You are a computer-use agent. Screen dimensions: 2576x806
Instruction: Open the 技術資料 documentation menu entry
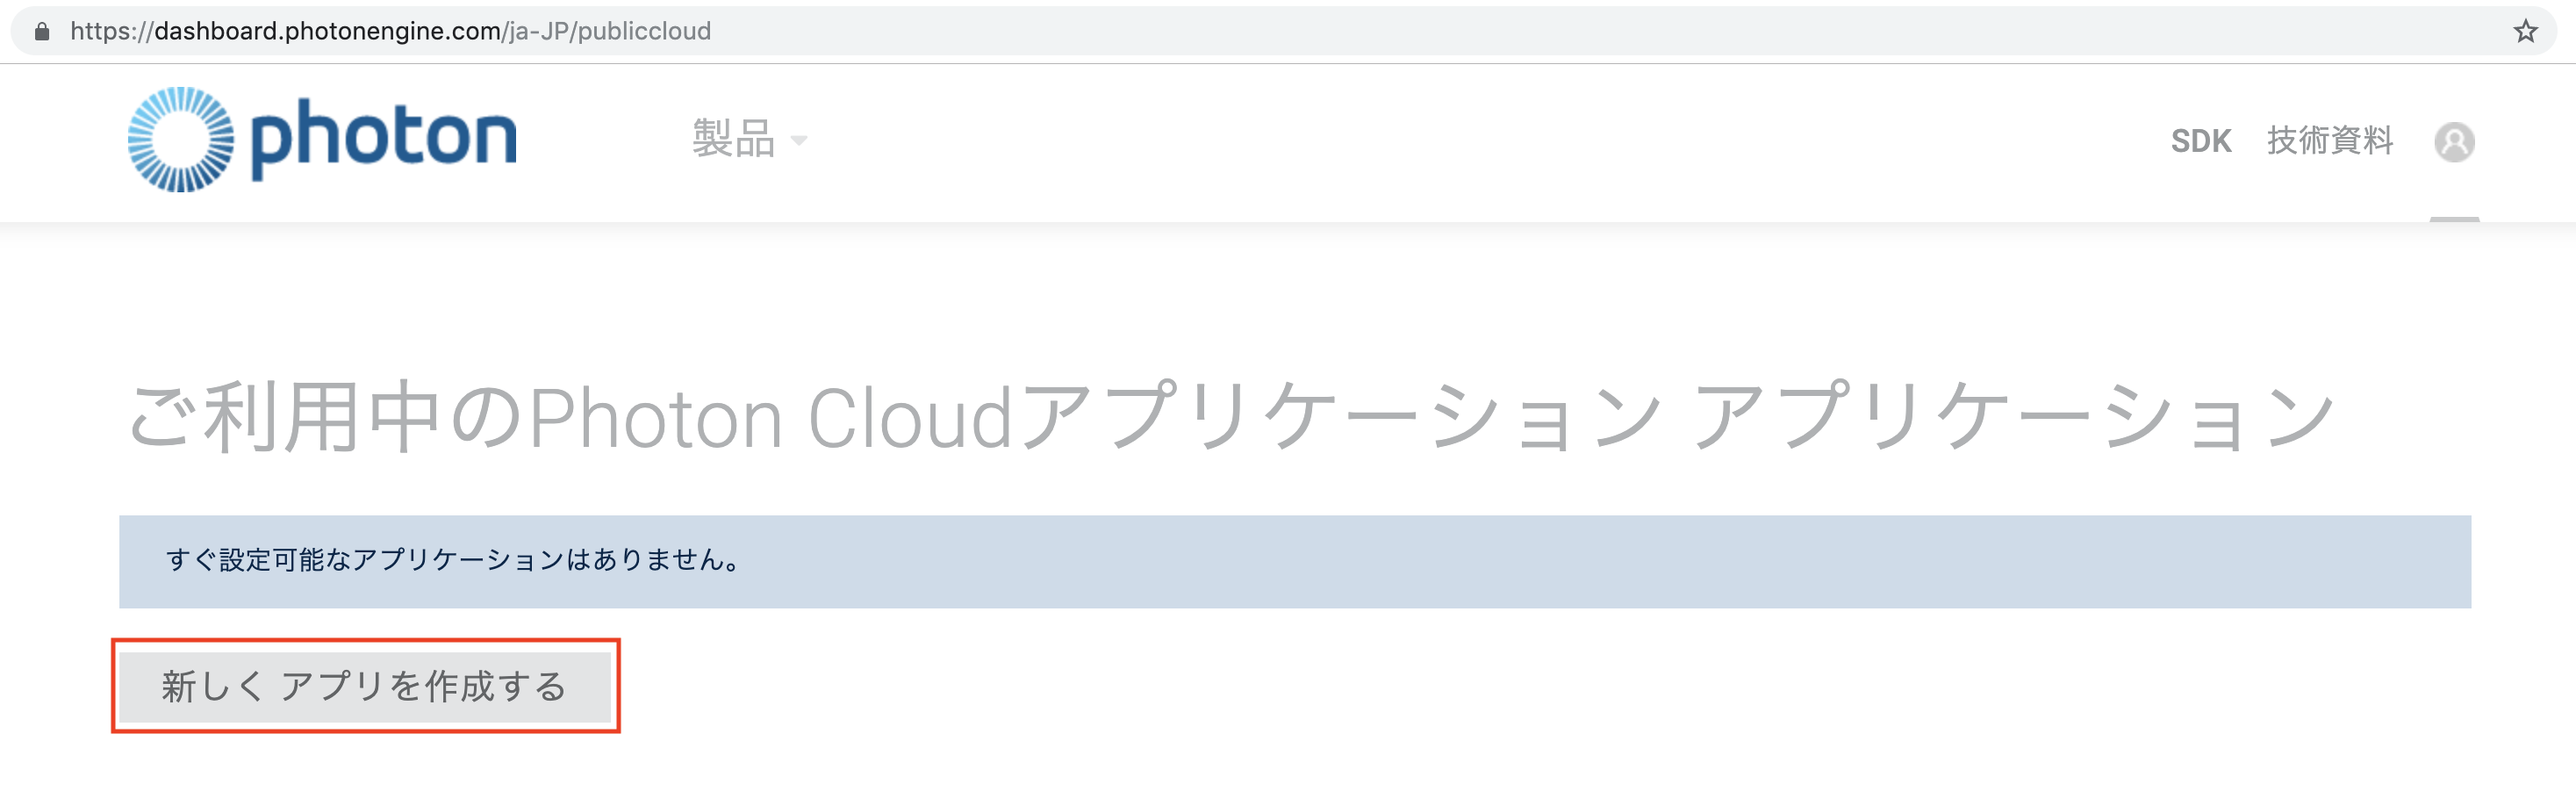[x=2332, y=140]
